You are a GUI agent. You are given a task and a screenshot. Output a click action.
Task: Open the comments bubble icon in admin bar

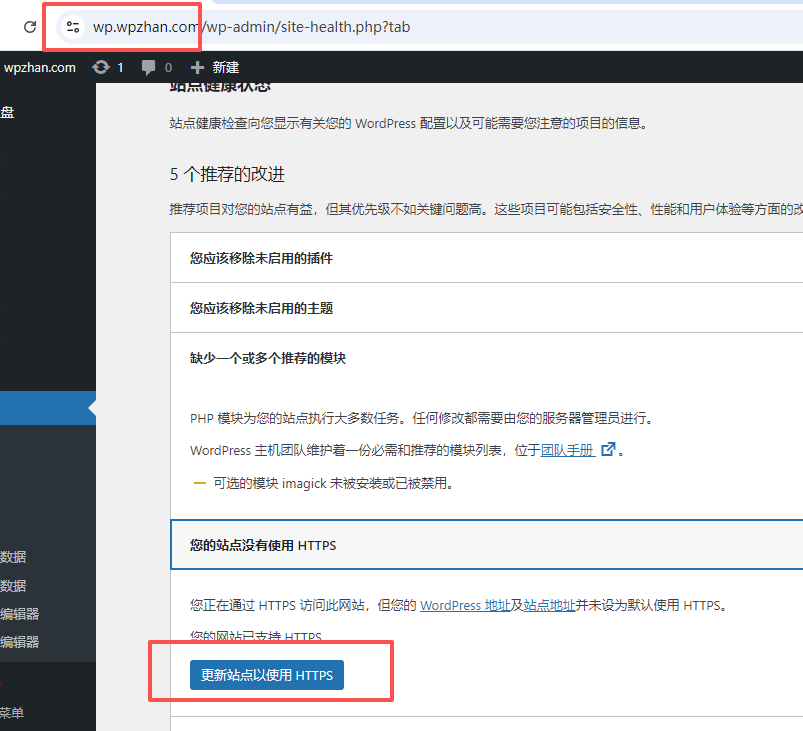point(149,67)
